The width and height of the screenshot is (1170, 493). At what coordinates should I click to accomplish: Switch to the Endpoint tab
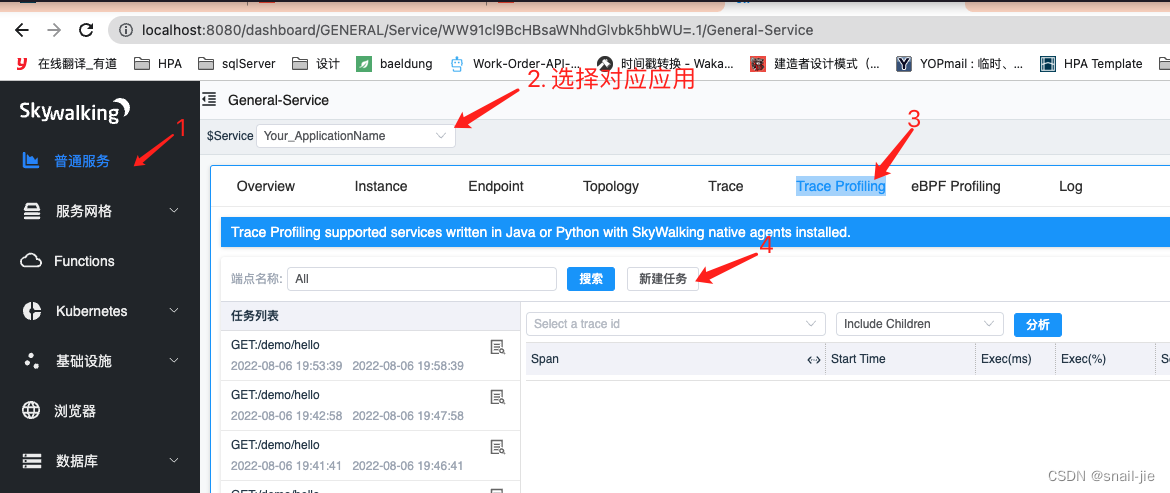coord(496,186)
